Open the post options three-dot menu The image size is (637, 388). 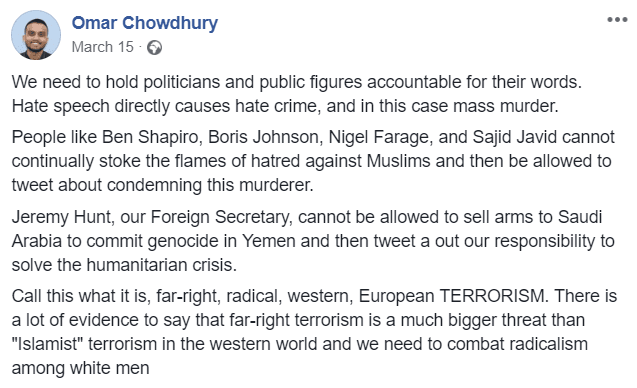click(617, 20)
